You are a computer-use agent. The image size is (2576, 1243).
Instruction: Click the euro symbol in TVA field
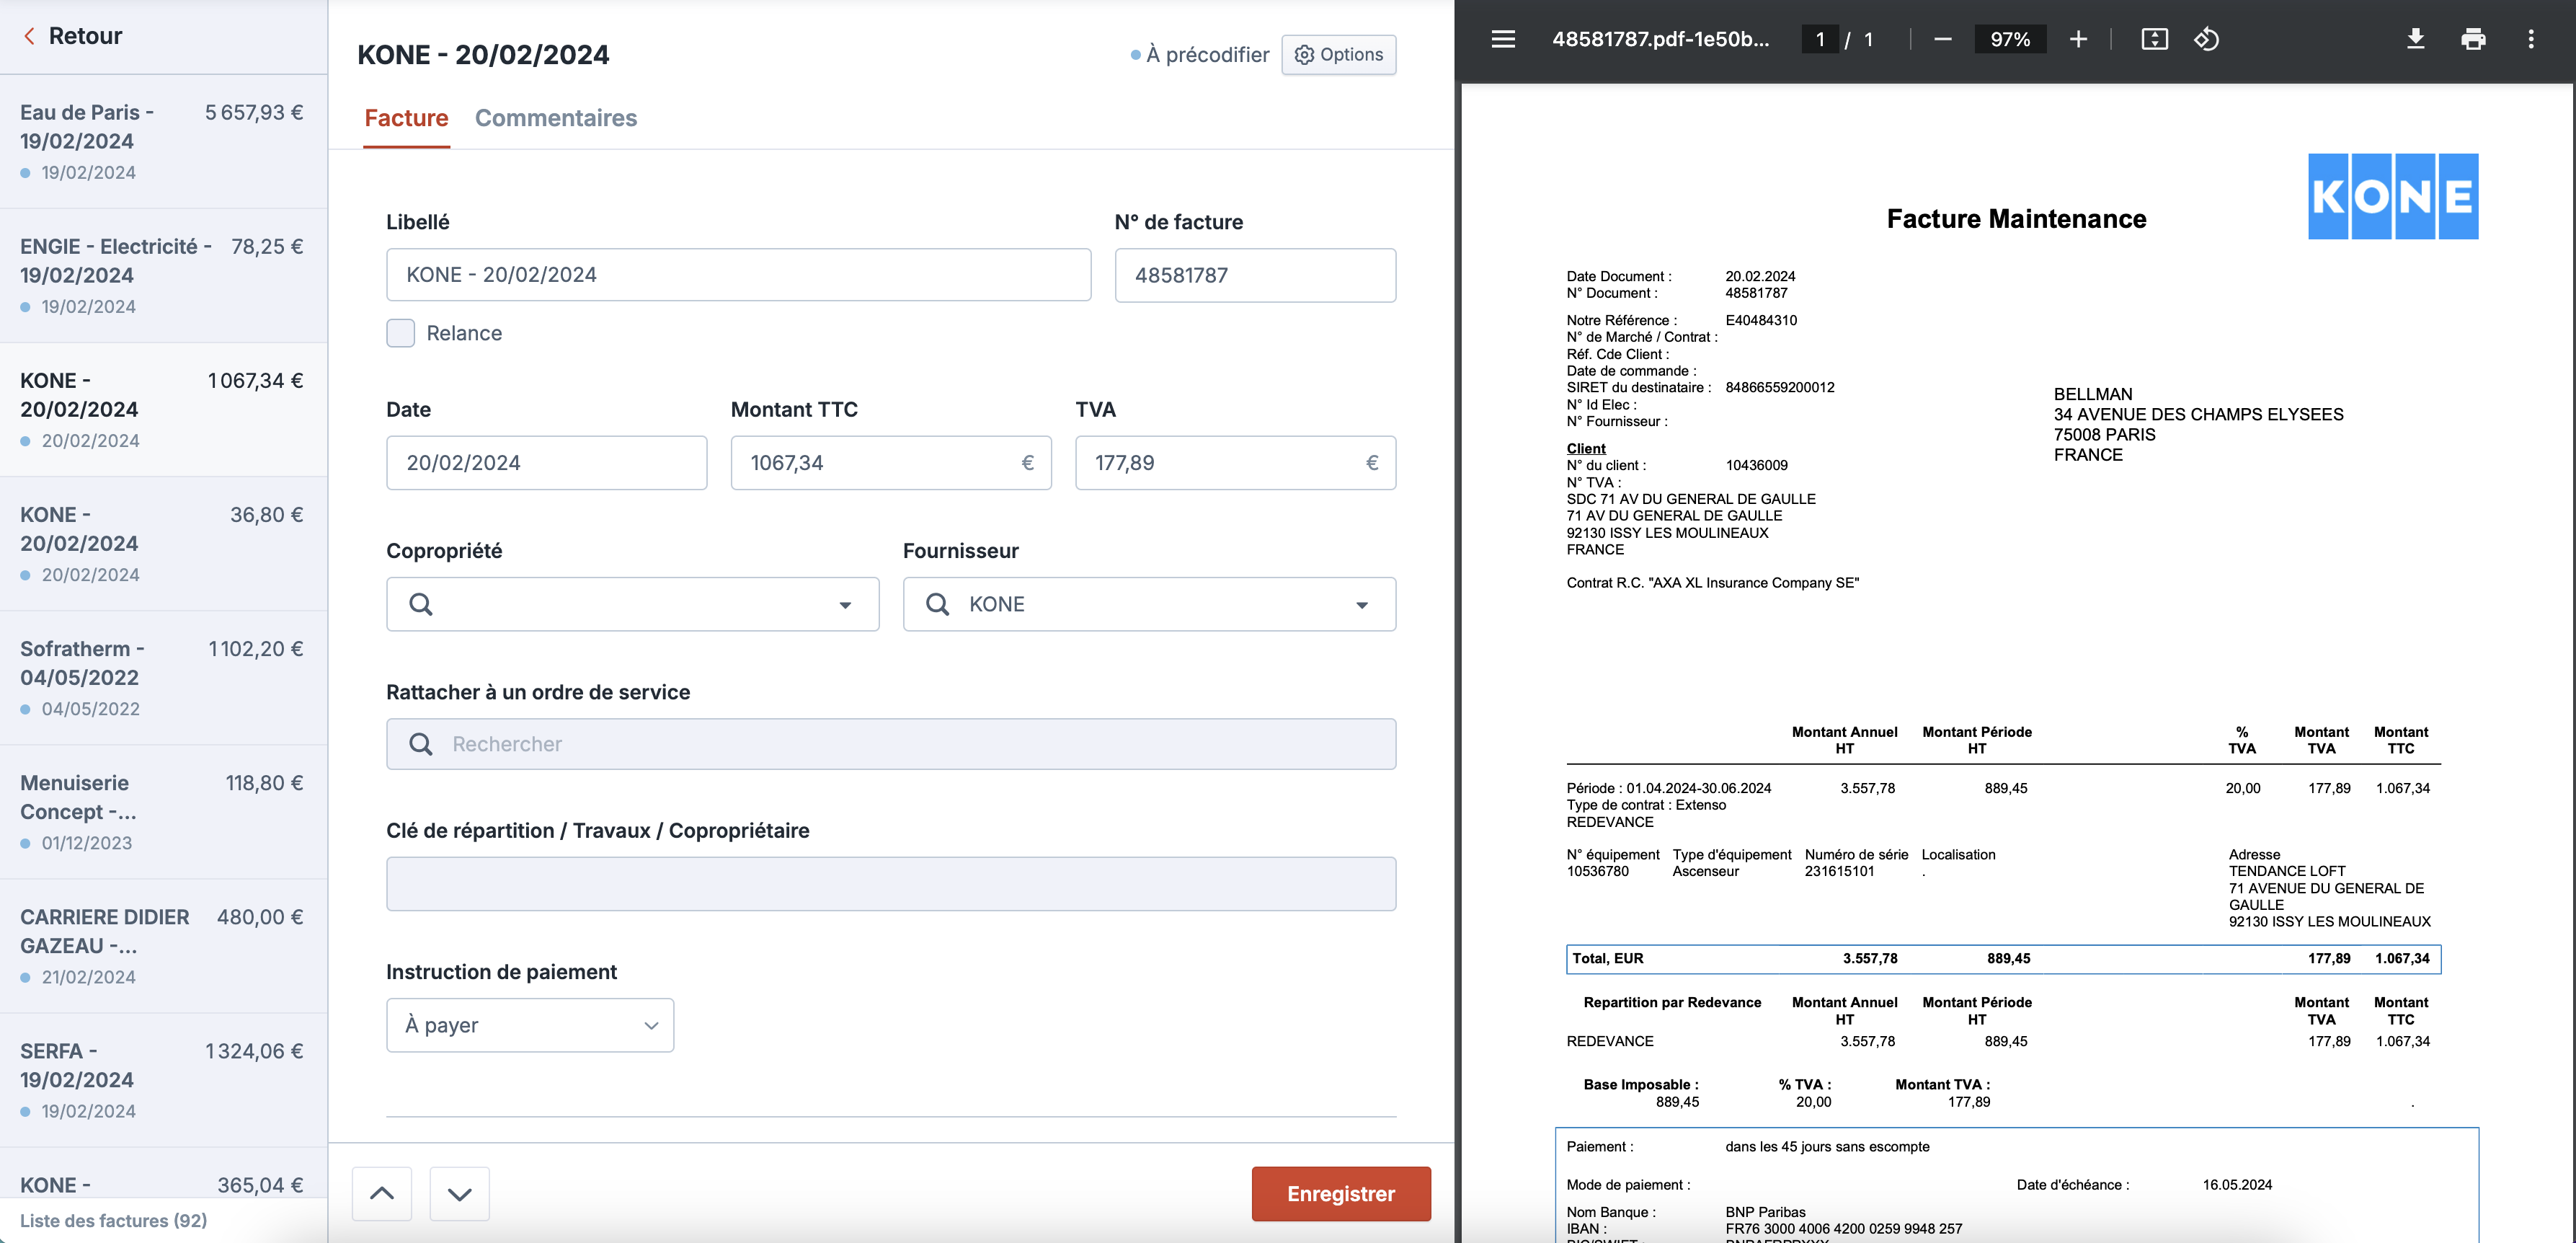(x=1372, y=463)
